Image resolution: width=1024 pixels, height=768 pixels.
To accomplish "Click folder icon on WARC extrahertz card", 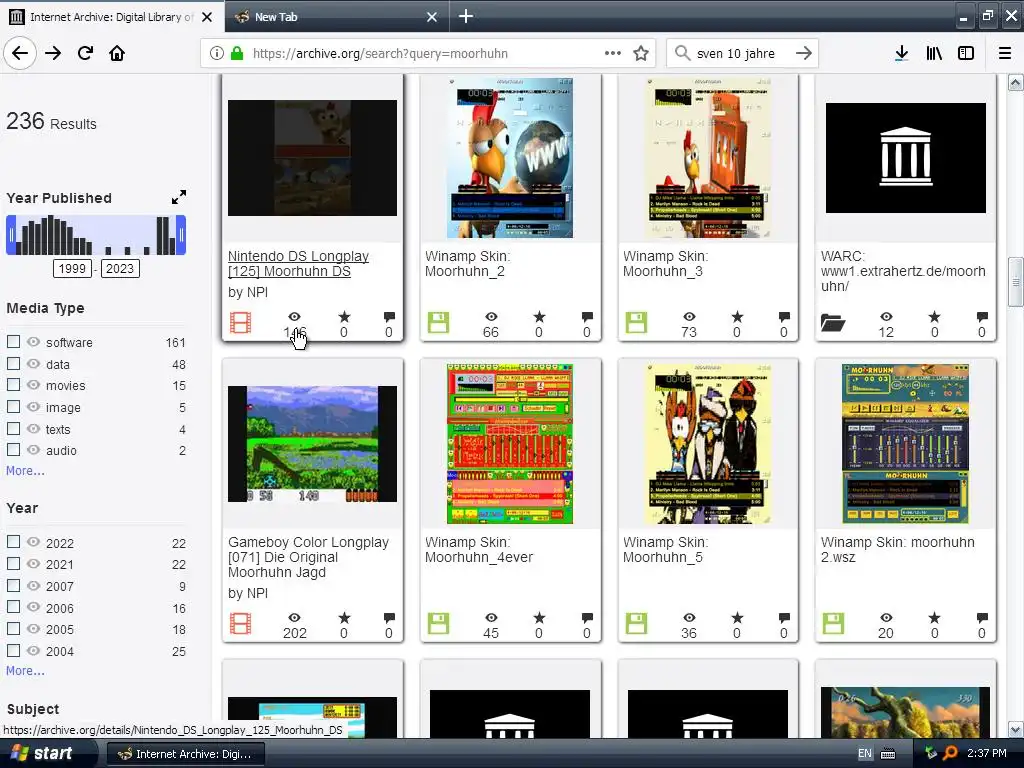I will coord(833,323).
